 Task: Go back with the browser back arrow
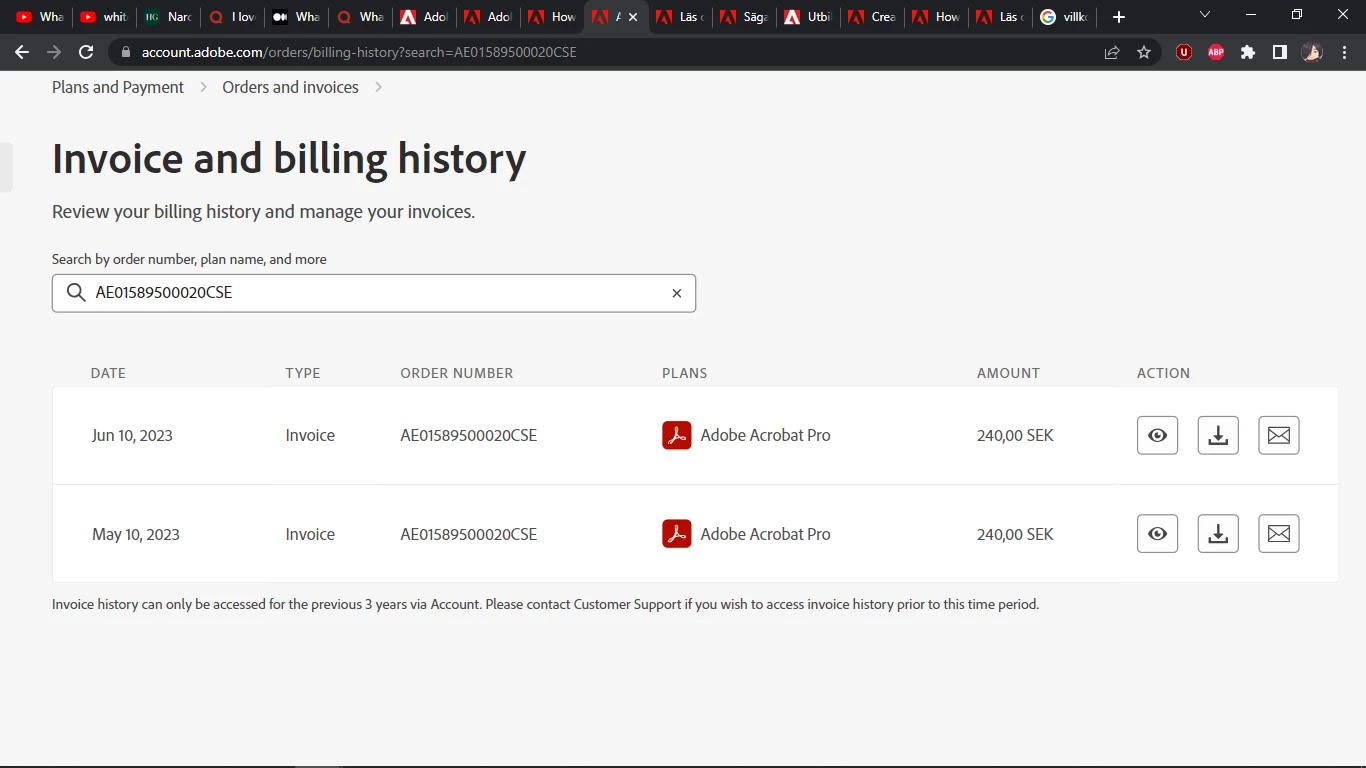tap(22, 52)
